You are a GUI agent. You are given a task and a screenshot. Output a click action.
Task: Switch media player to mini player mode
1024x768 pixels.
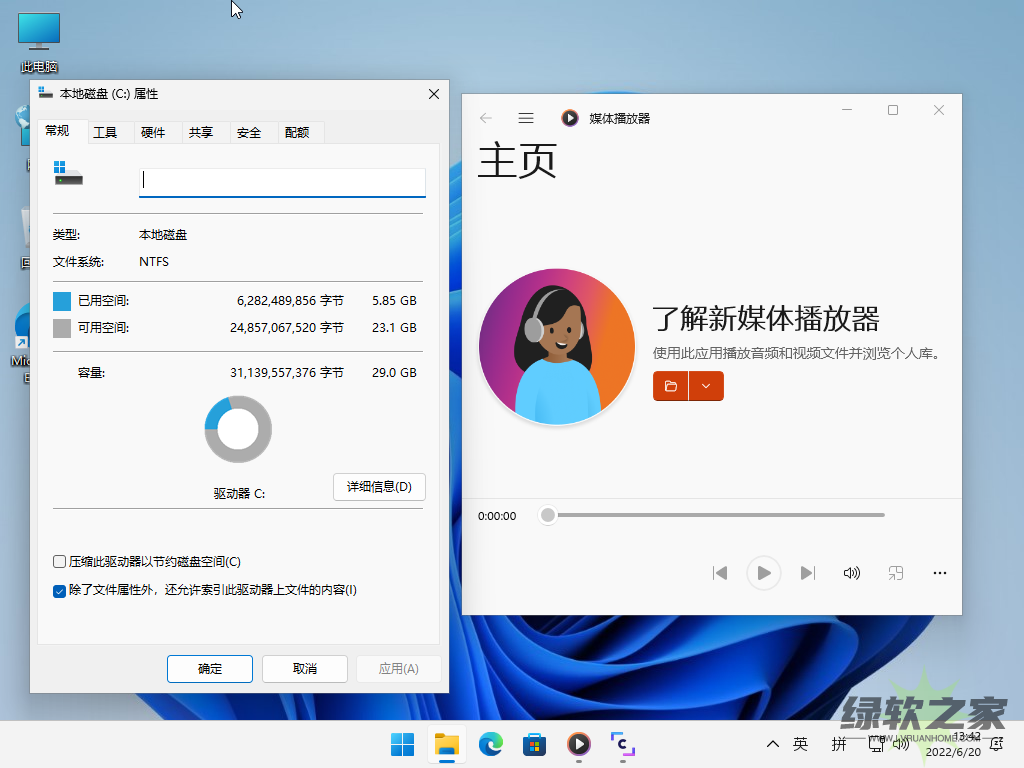coord(896,573)
